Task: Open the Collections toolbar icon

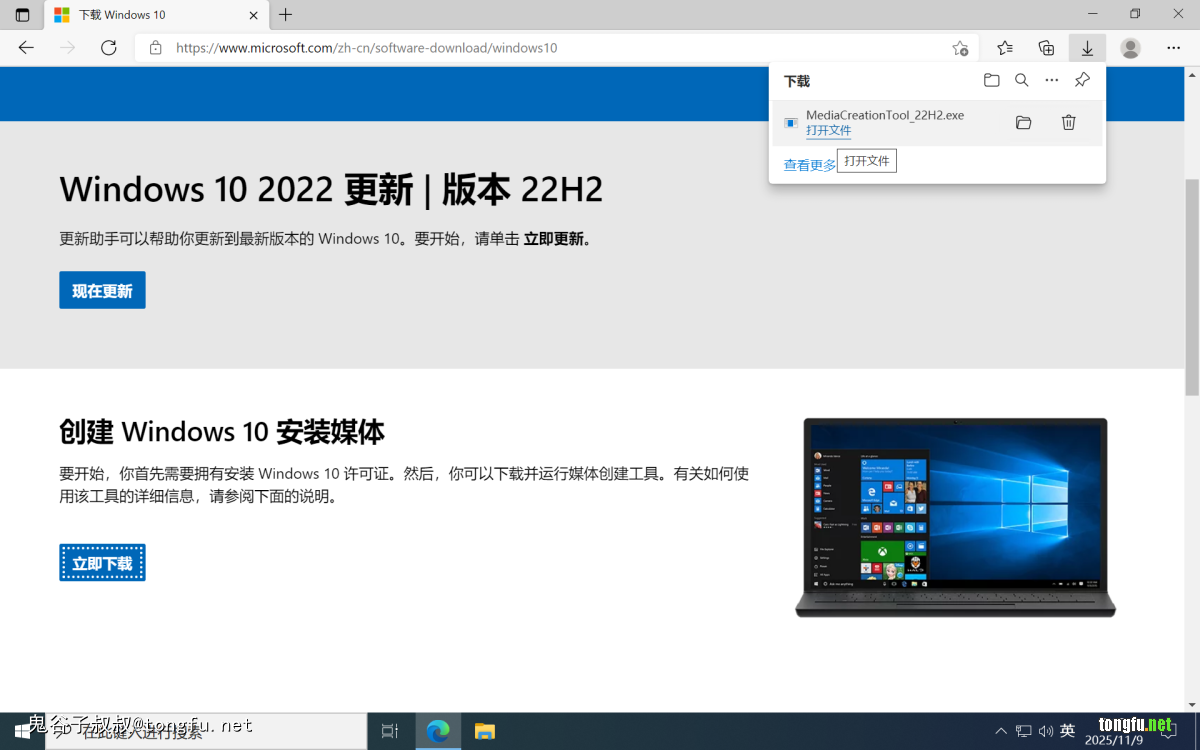Action: pos(1046,48)
